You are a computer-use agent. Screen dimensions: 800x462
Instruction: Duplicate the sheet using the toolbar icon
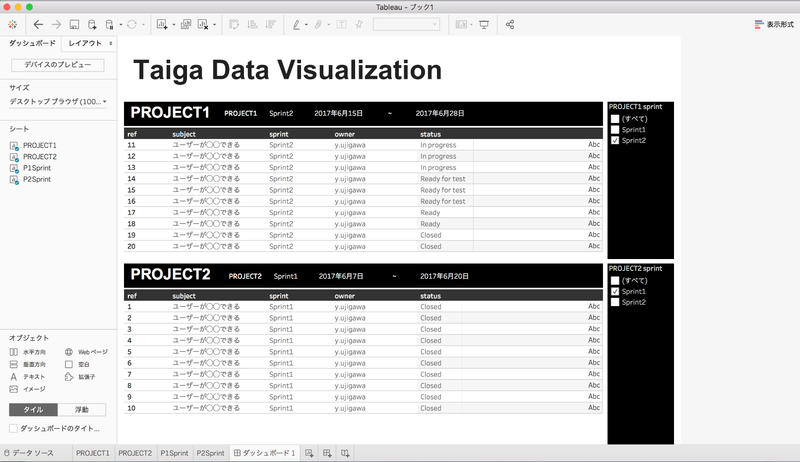(x=186, y=24)
